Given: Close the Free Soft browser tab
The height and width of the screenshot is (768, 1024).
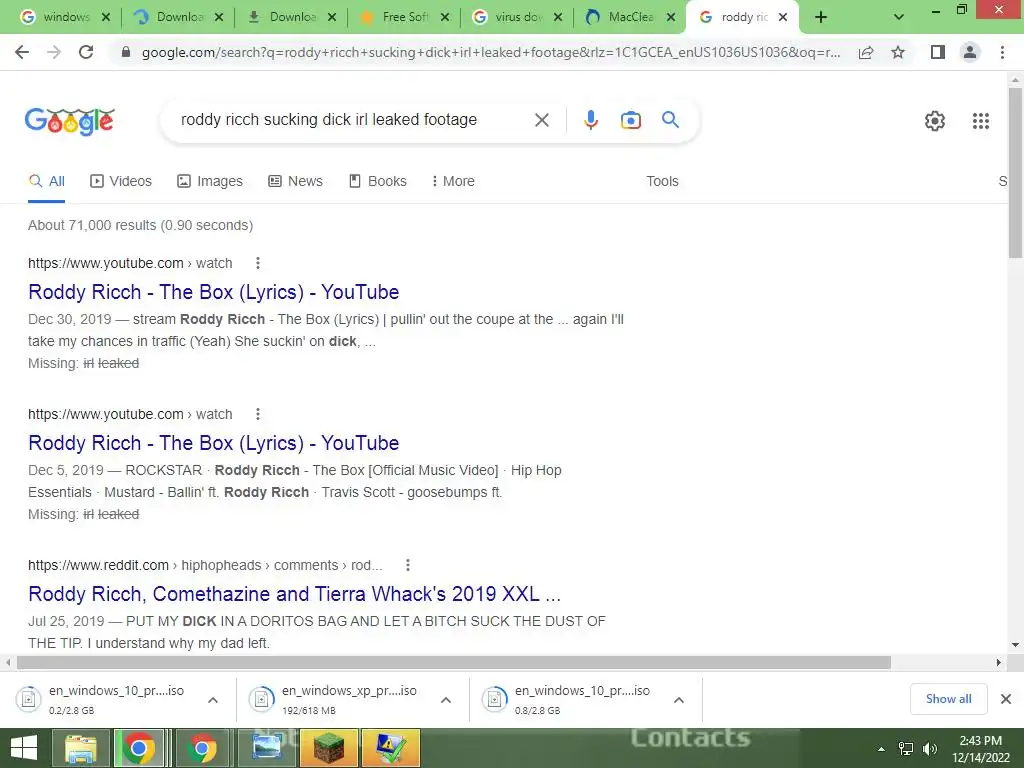Looking at the screenshot, I should pos(445,18).
